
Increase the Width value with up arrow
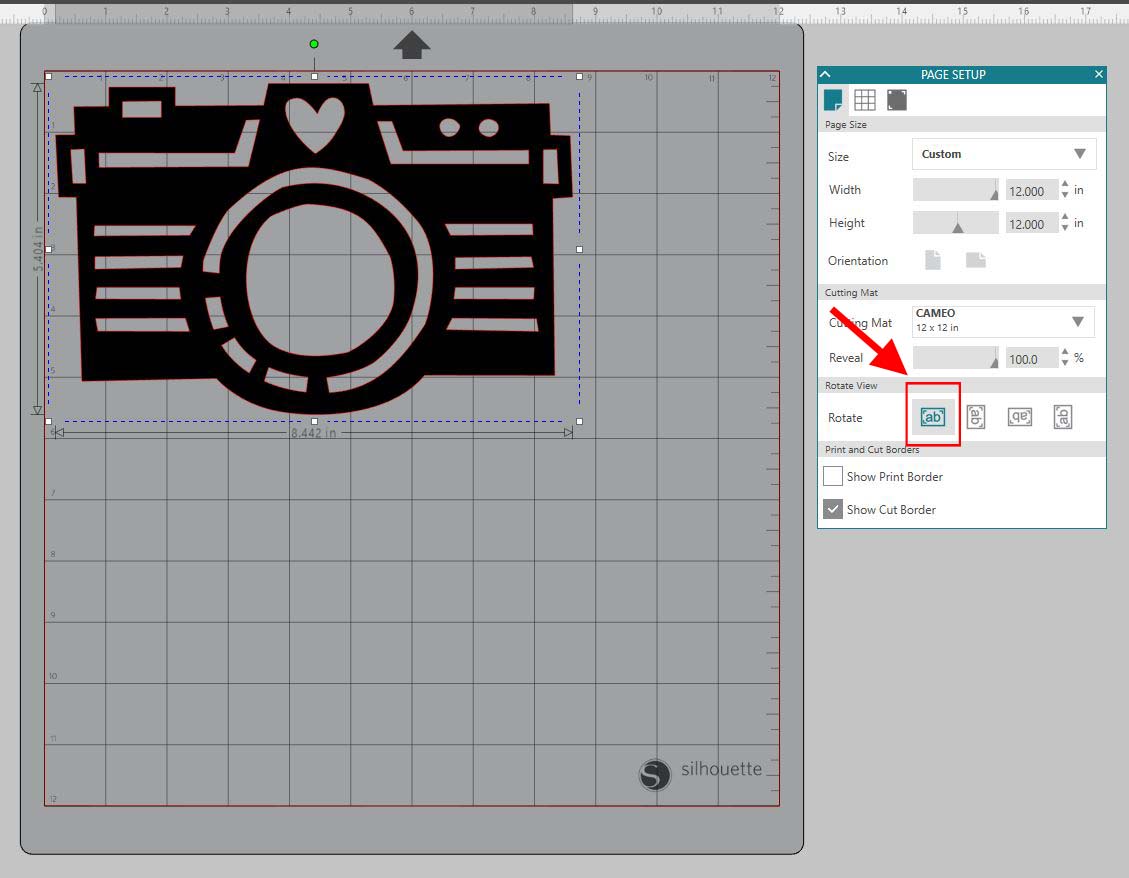1065,185
